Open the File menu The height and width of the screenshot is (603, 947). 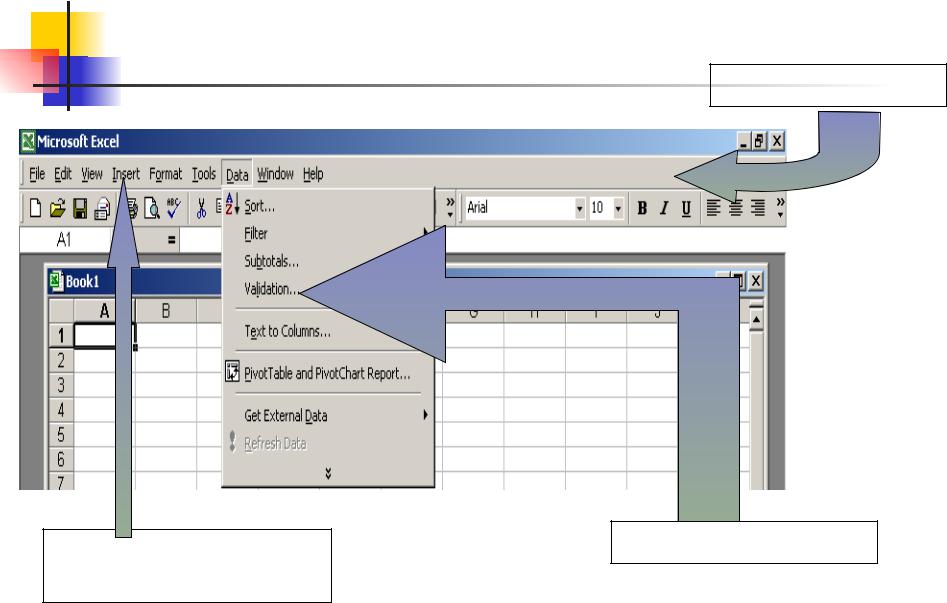pos(37,175)
